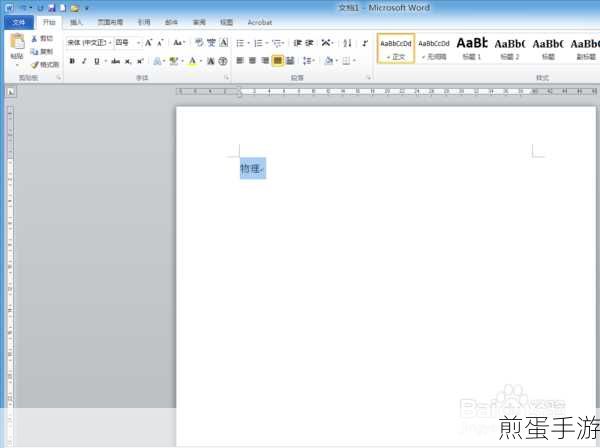Apply the No Spacing style

(434, 48)
